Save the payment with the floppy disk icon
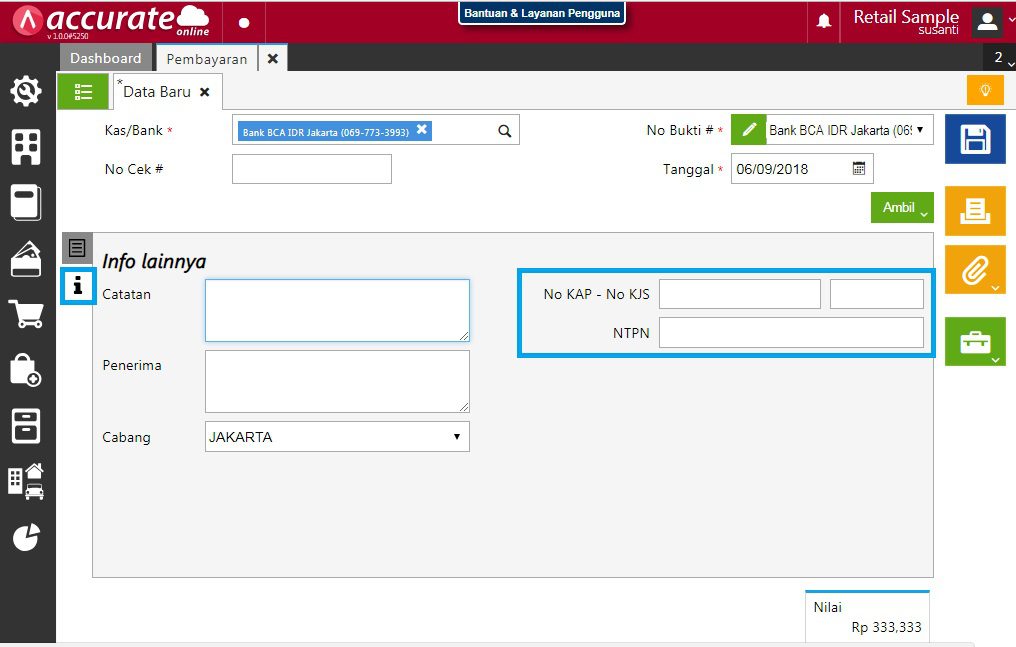The height and width of the screenshot is (647, 1016). (974, 139)
